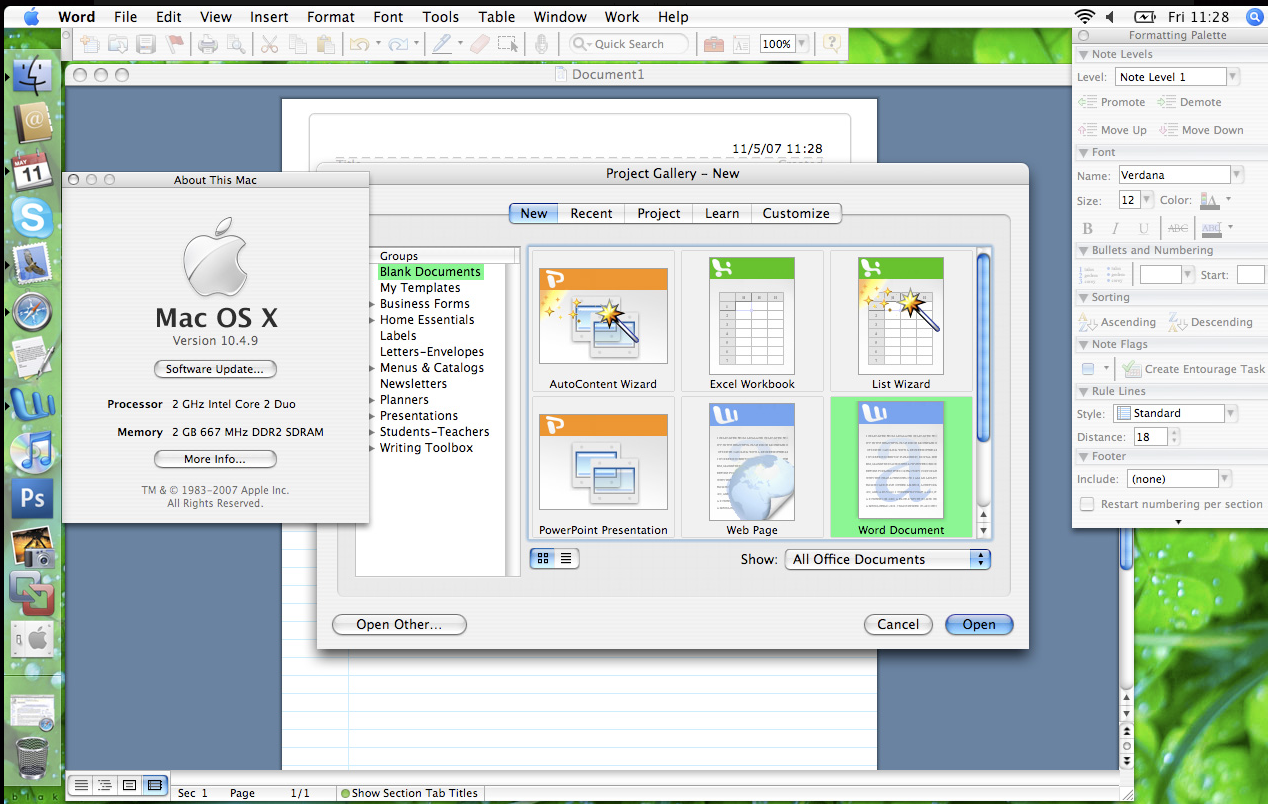
Task: Click the Help question mark icon
Action: 831,44
